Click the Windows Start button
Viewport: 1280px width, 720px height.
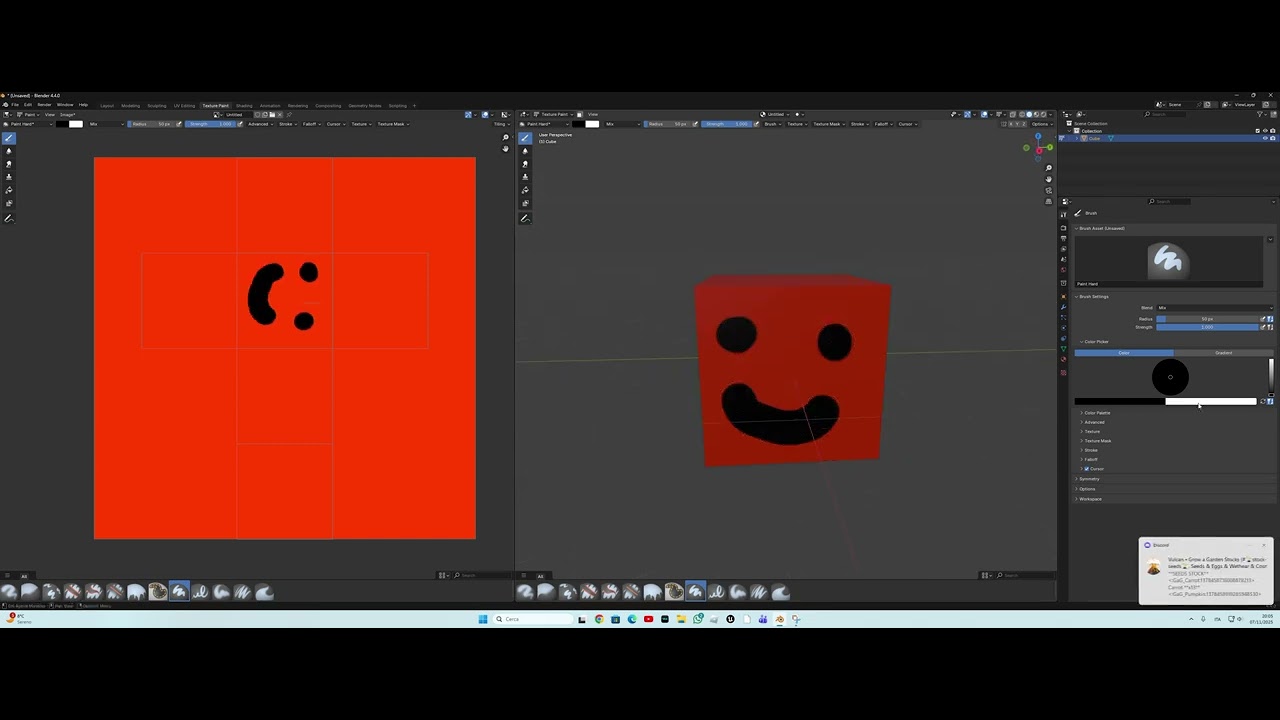coord(483,619)
